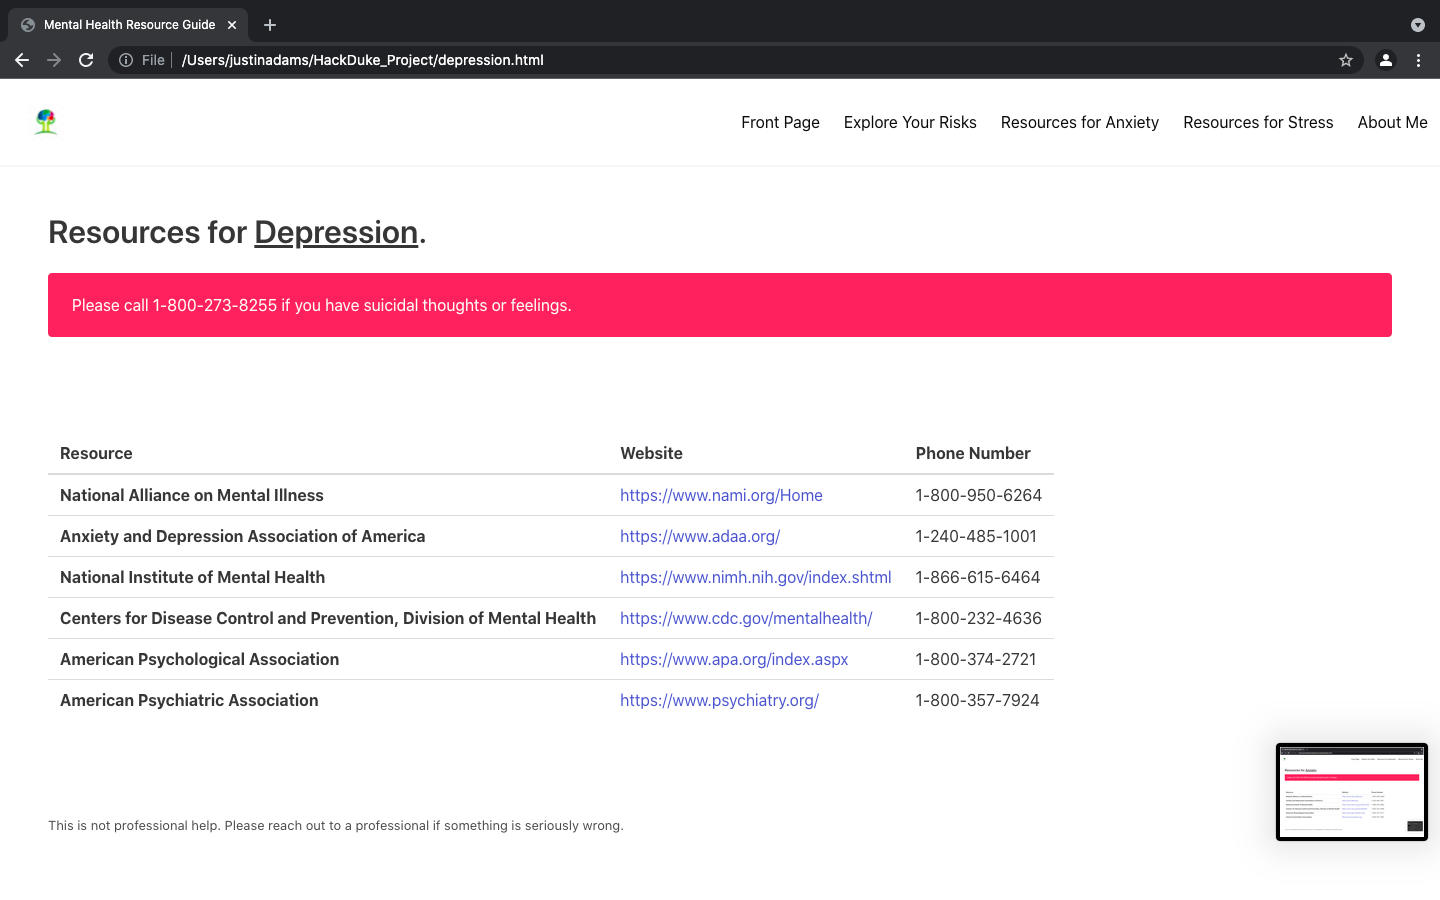Close the Mental Health Resource Guide tab
Screen dimensions: 1440x900
pyautogui.click(x=232, y=25)
